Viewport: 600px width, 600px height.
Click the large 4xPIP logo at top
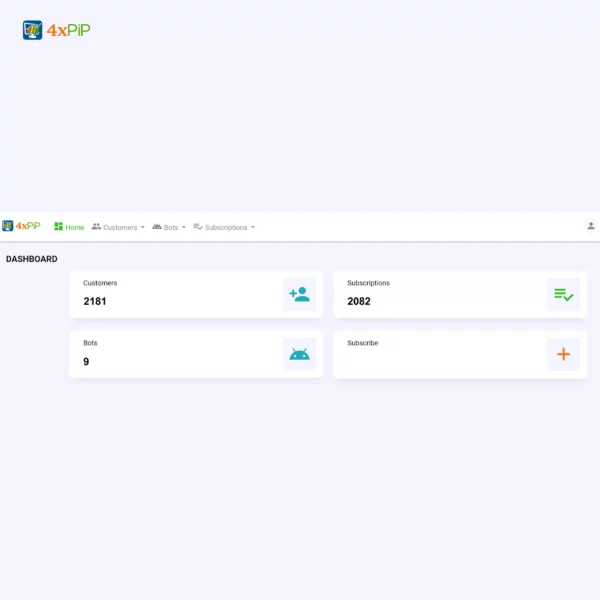[x=57, y=30]
